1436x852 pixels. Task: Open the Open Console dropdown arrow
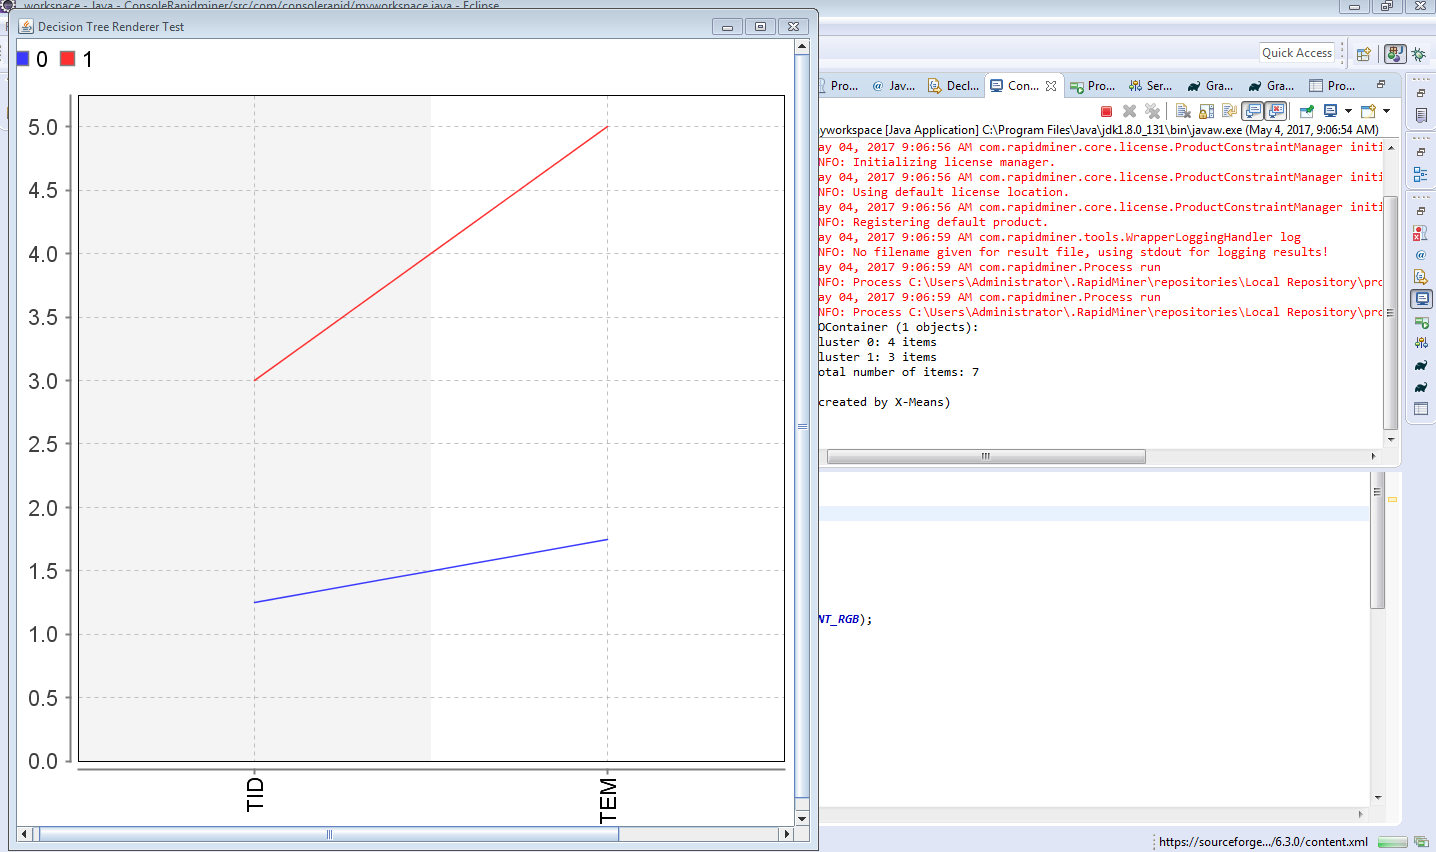click(1386, 110)
